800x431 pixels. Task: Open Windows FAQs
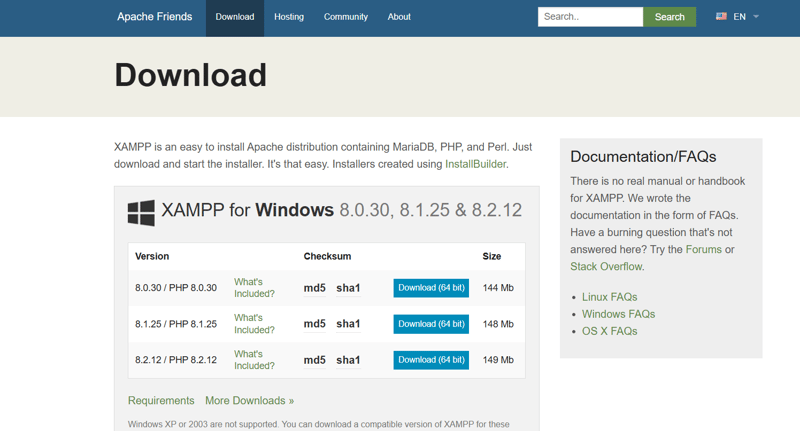pos(618,314)
